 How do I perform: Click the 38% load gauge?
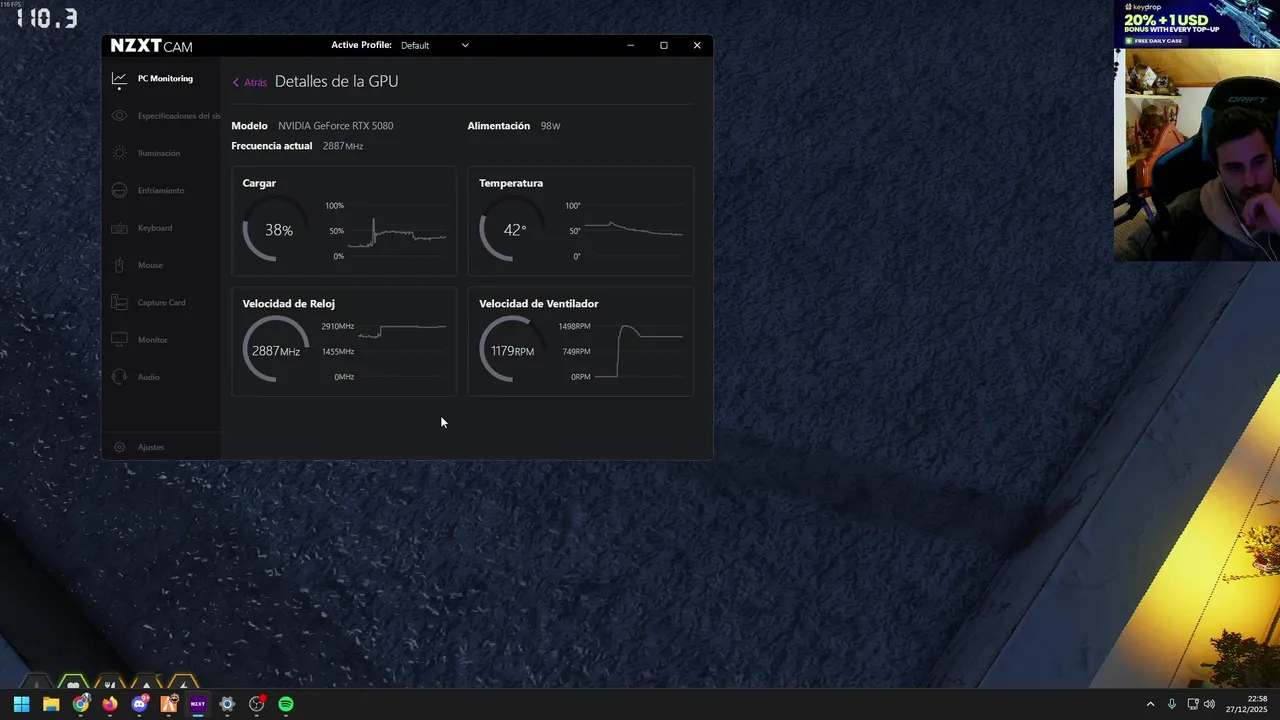coord(276,230)
